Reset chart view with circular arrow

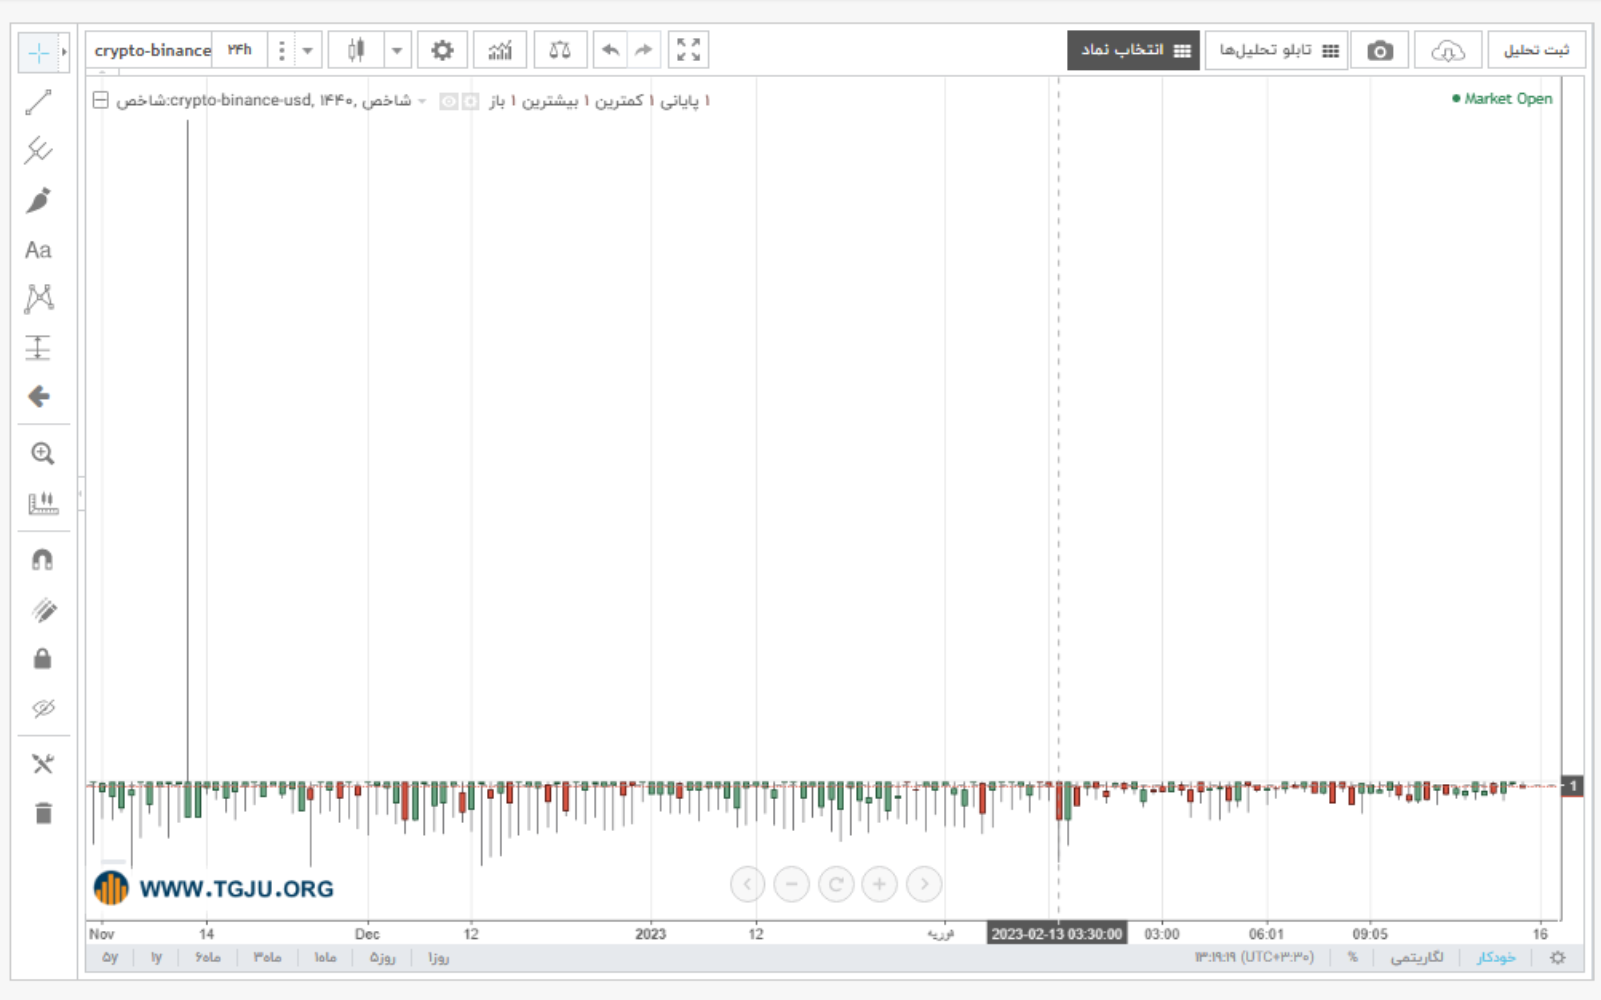(x=835, y=884)
